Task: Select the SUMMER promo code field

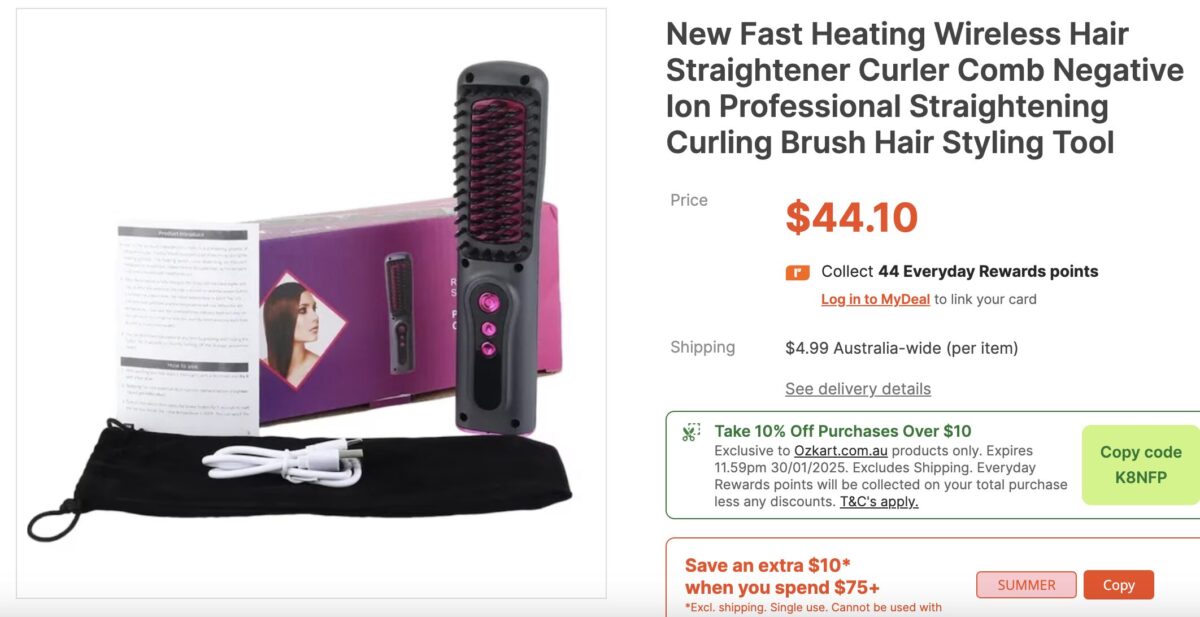Action: pos(1026,585)
